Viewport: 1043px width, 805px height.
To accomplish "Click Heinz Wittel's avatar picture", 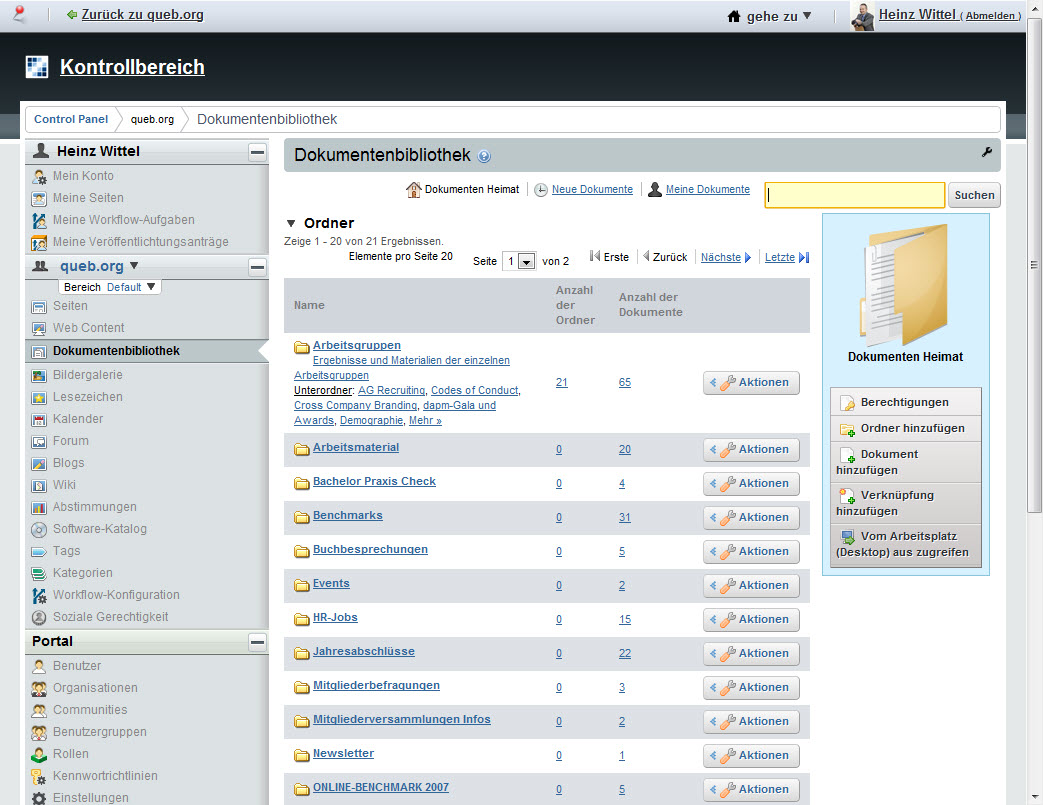I will tap(862, 16).
